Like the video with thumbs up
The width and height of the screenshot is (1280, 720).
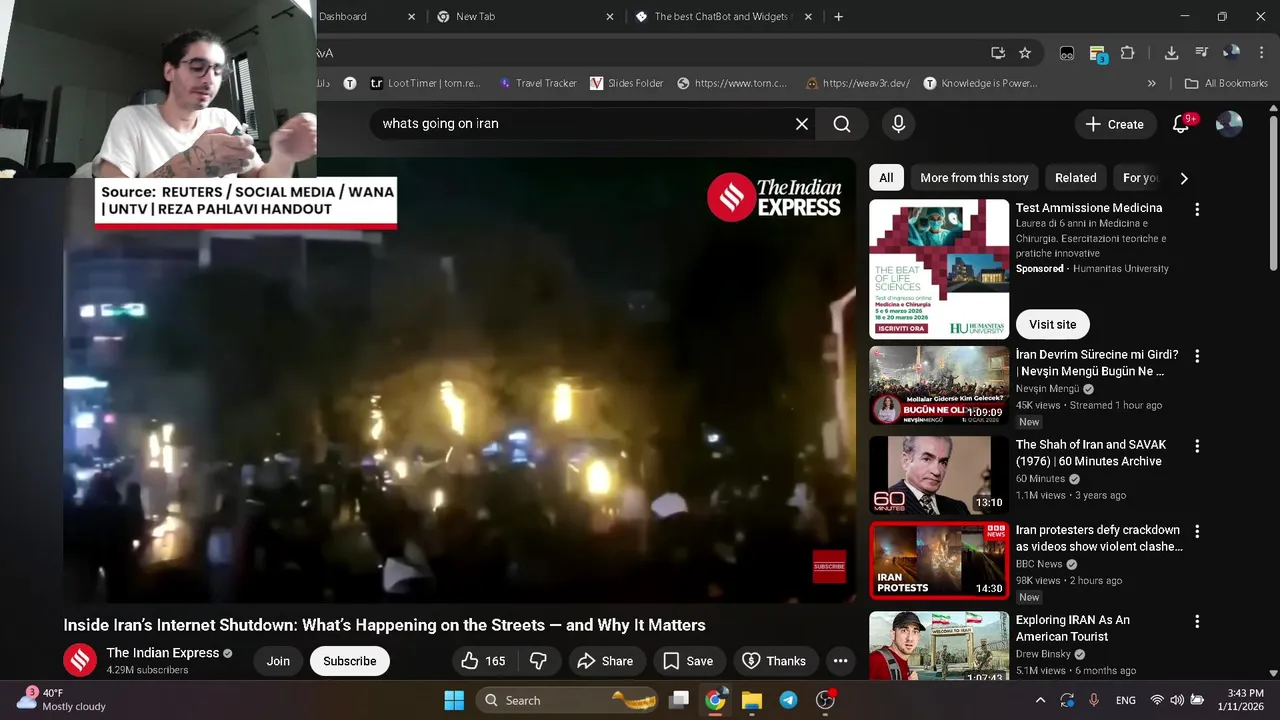483,661
